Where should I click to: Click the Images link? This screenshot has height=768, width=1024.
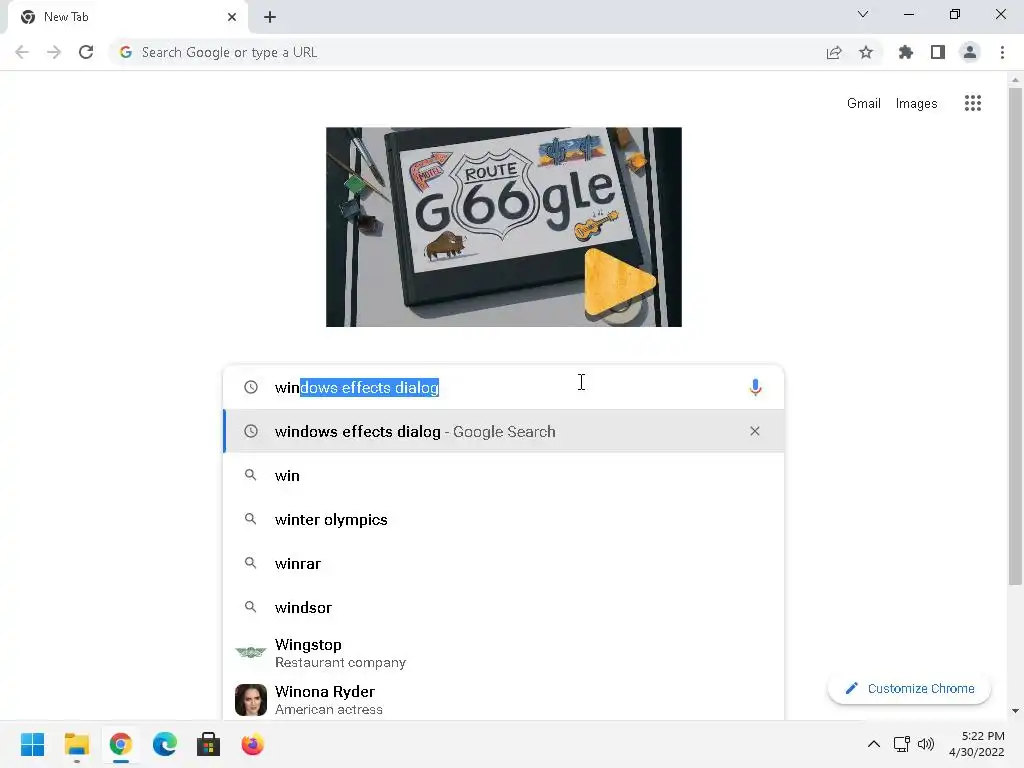(916, 103)
